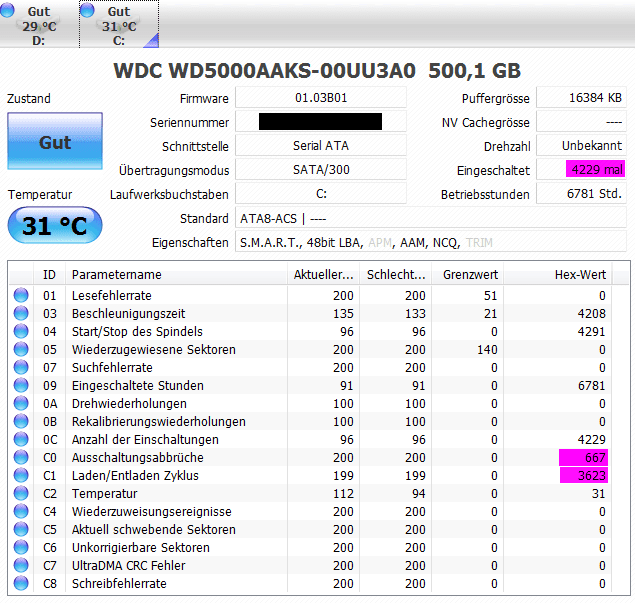The width and height of the screenshot is (635, 603).
Task: Click the hex value 4291
Action: (x=592, y=332)
